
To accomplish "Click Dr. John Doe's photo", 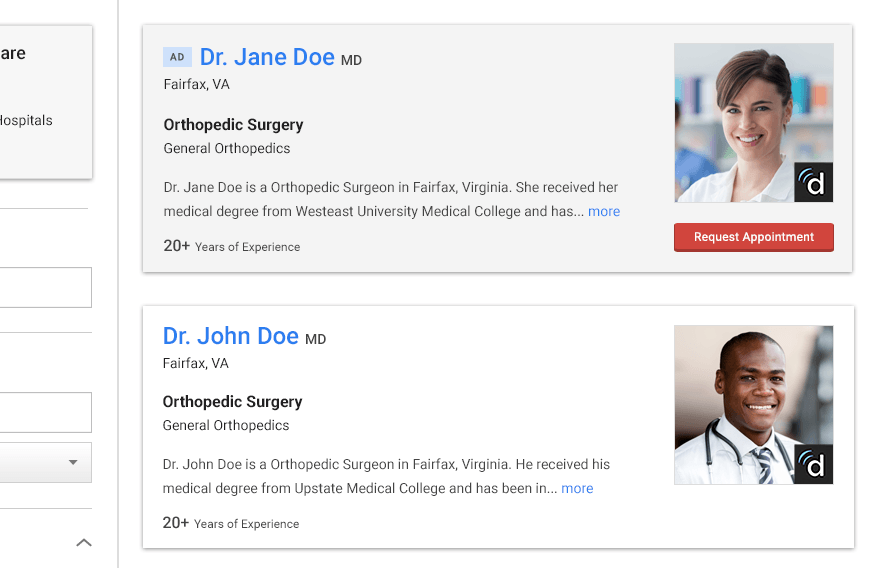I will 754,405.
